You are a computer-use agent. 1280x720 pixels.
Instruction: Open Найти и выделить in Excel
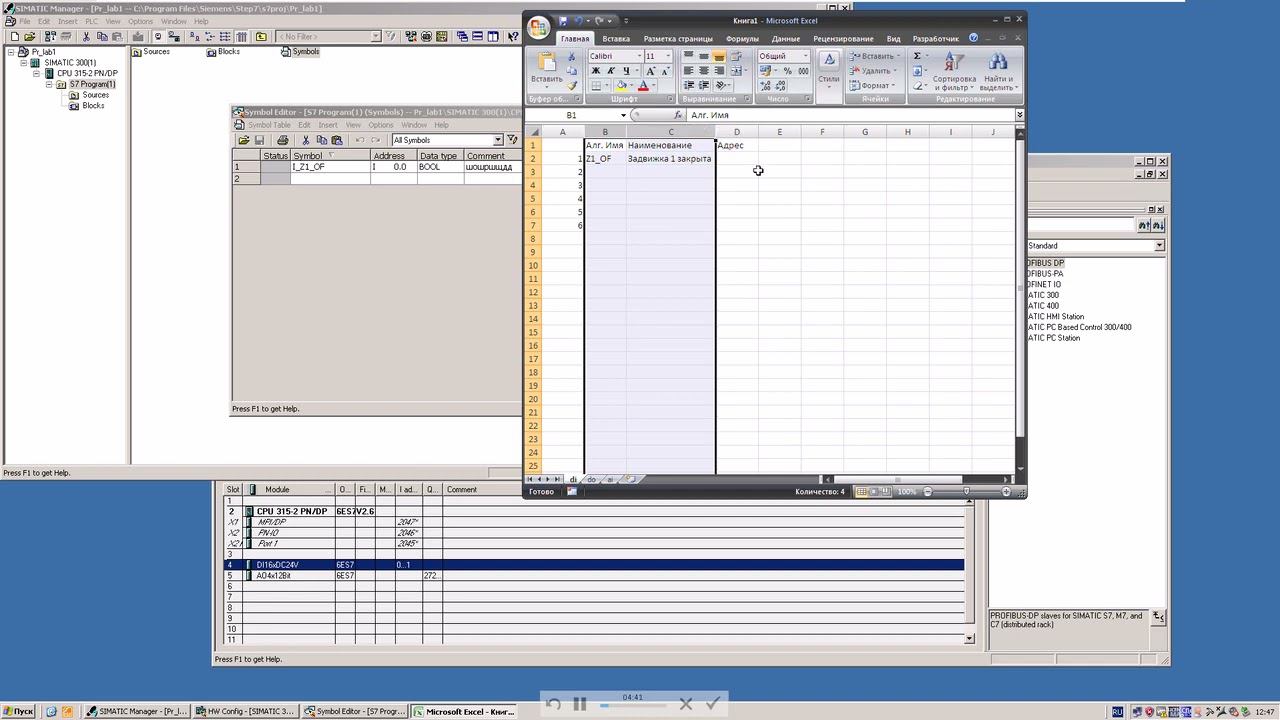pyautogui.click(x=998, y=73)
